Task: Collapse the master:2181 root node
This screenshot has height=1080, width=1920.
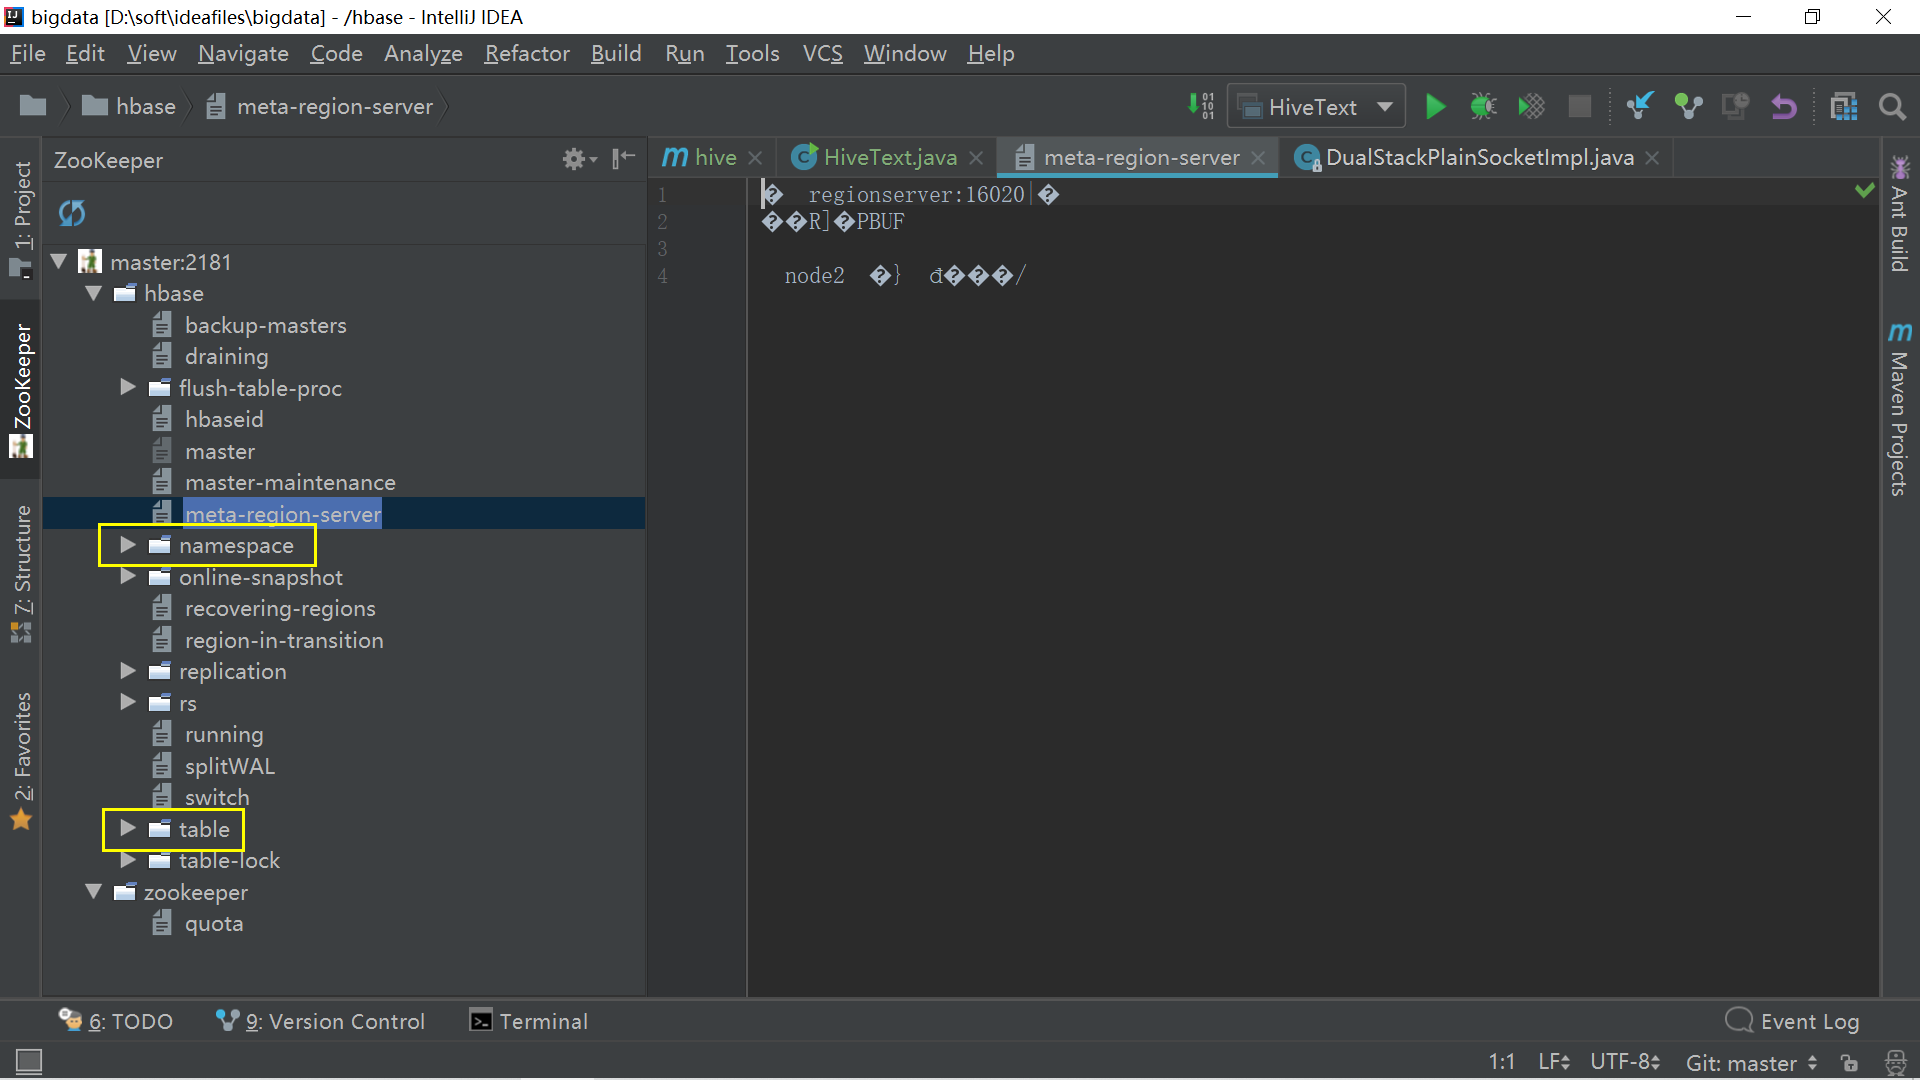Action: [x=59, y=262]
